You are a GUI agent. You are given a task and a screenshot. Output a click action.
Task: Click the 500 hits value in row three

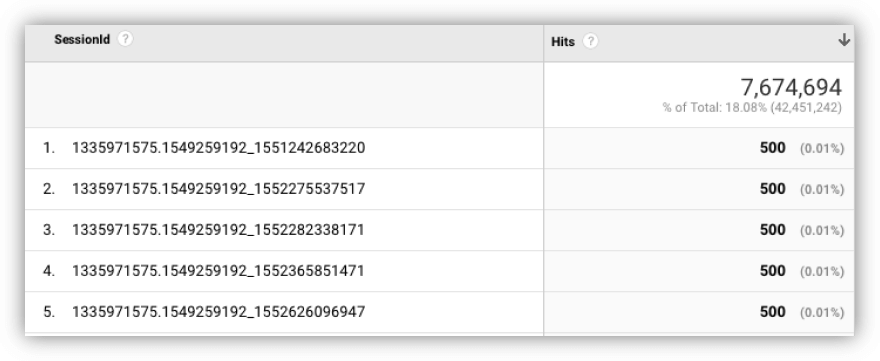772,230
